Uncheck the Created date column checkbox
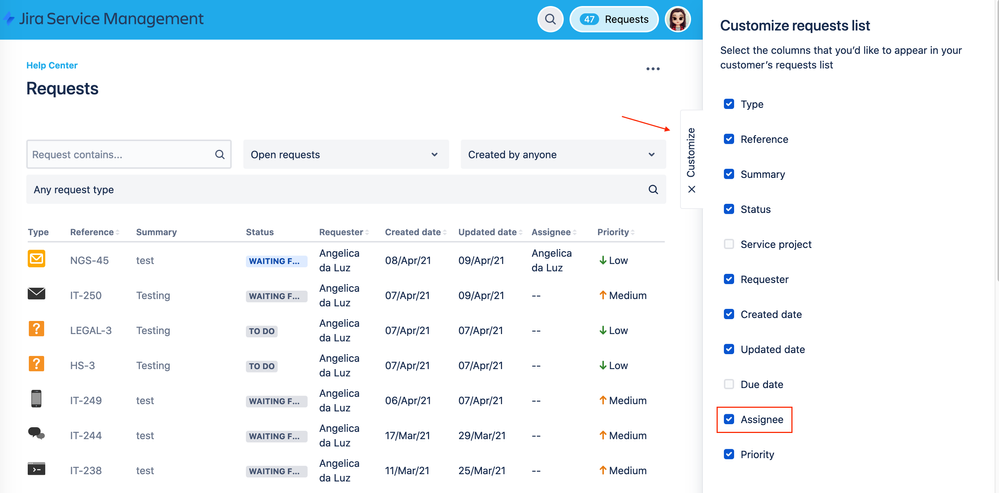This screenshot has width=999, height=493. pos(729,314)
